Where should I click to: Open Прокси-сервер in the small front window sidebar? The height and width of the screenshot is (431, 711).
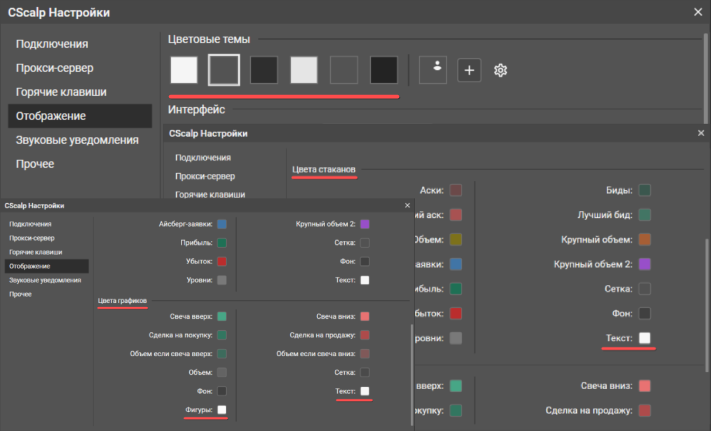(x=32, y=238)
